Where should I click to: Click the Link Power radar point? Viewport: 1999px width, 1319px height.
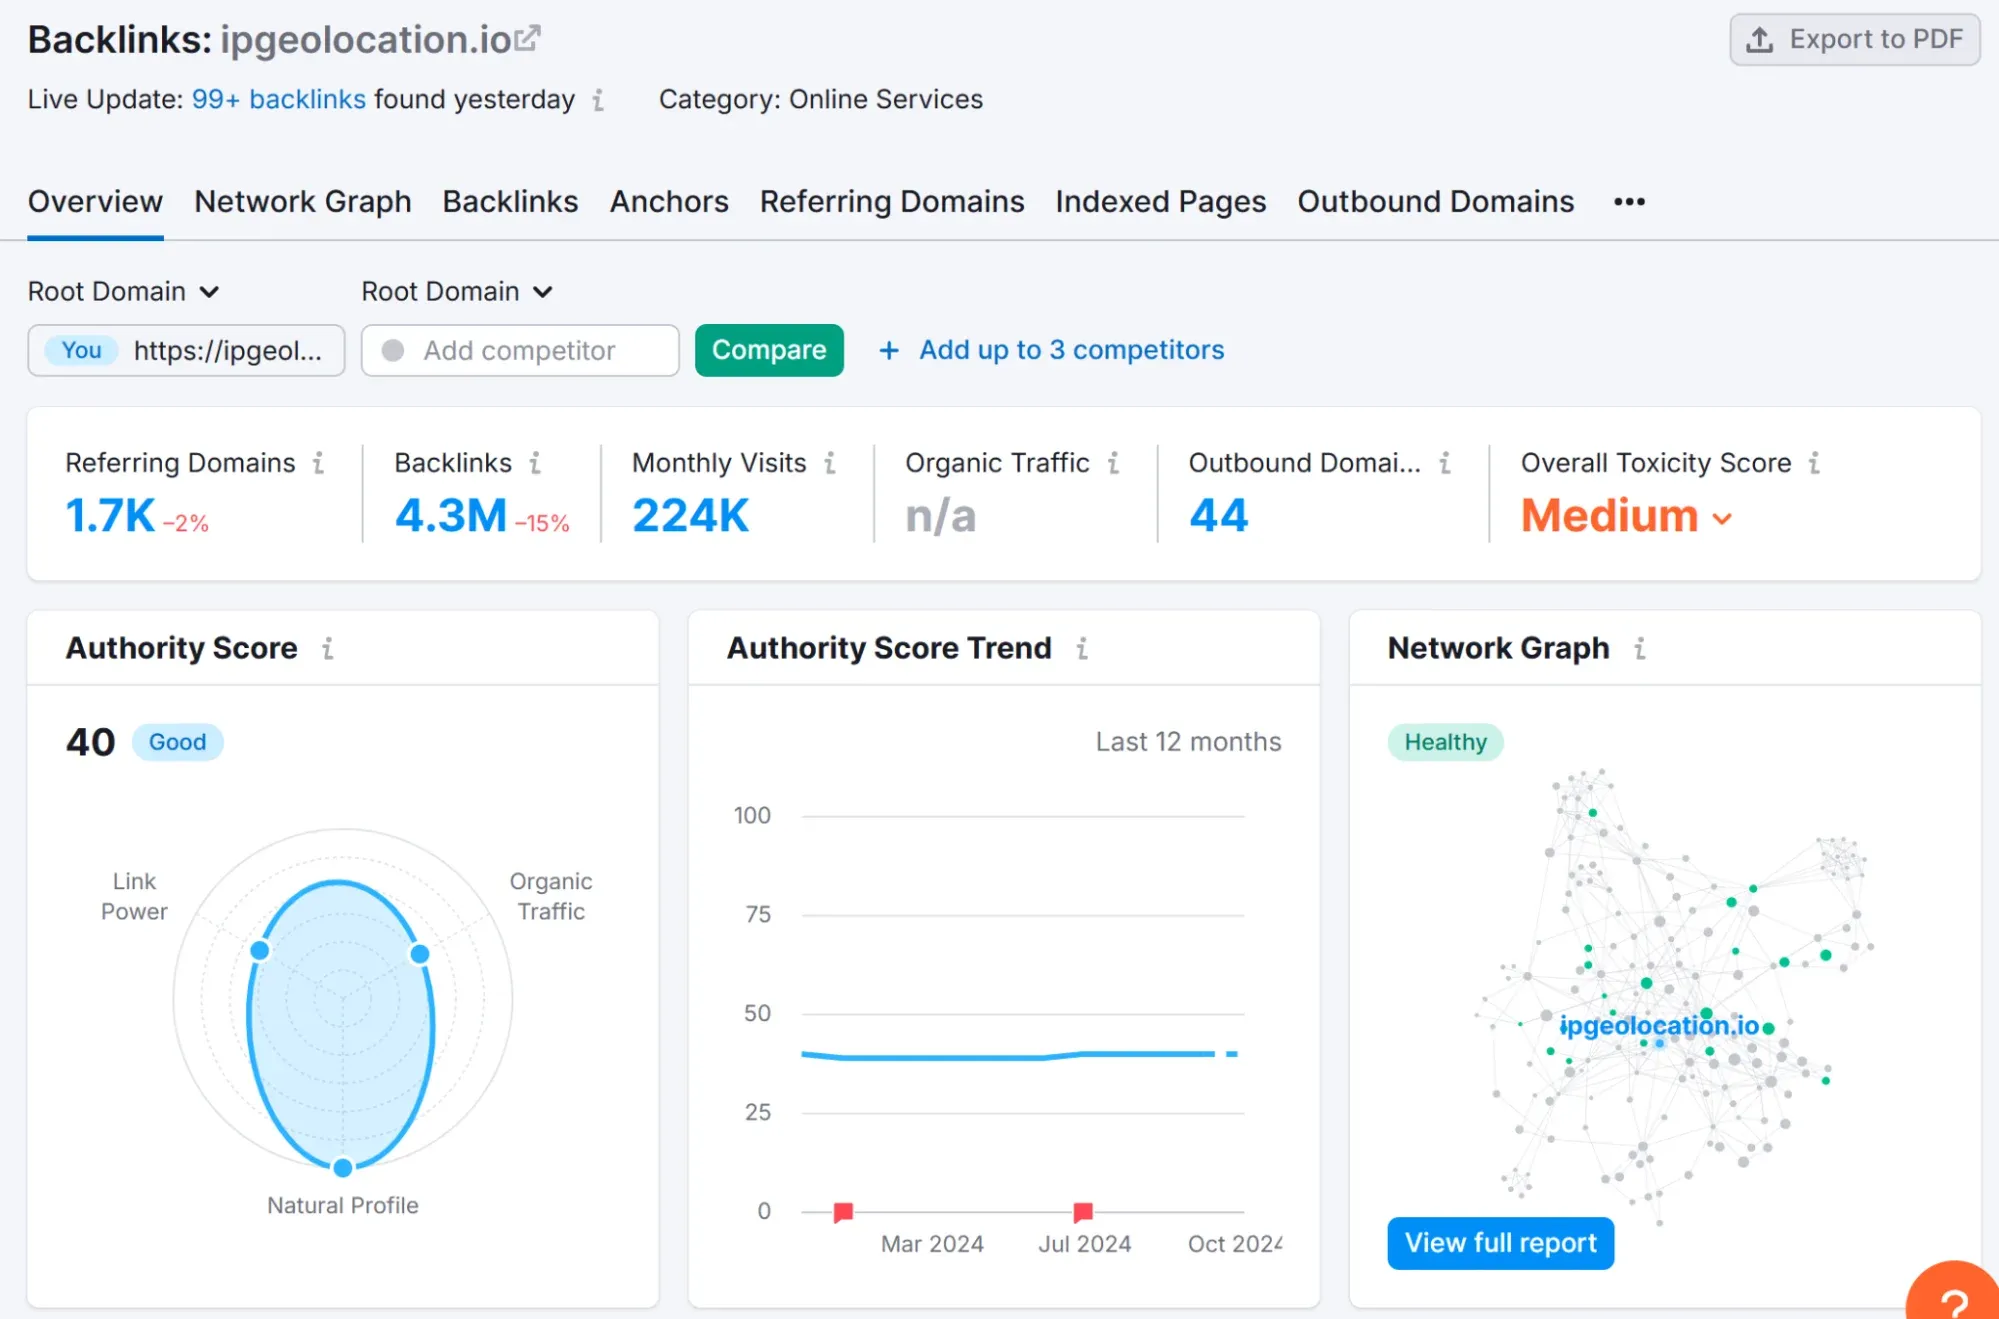[260, 950]
